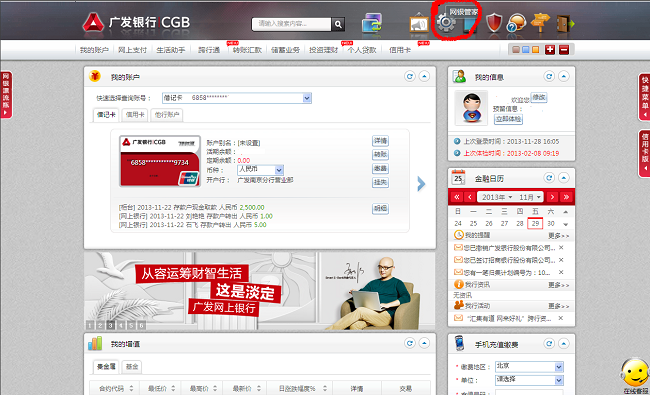Click the search magnifier button

tap(338, 24)
